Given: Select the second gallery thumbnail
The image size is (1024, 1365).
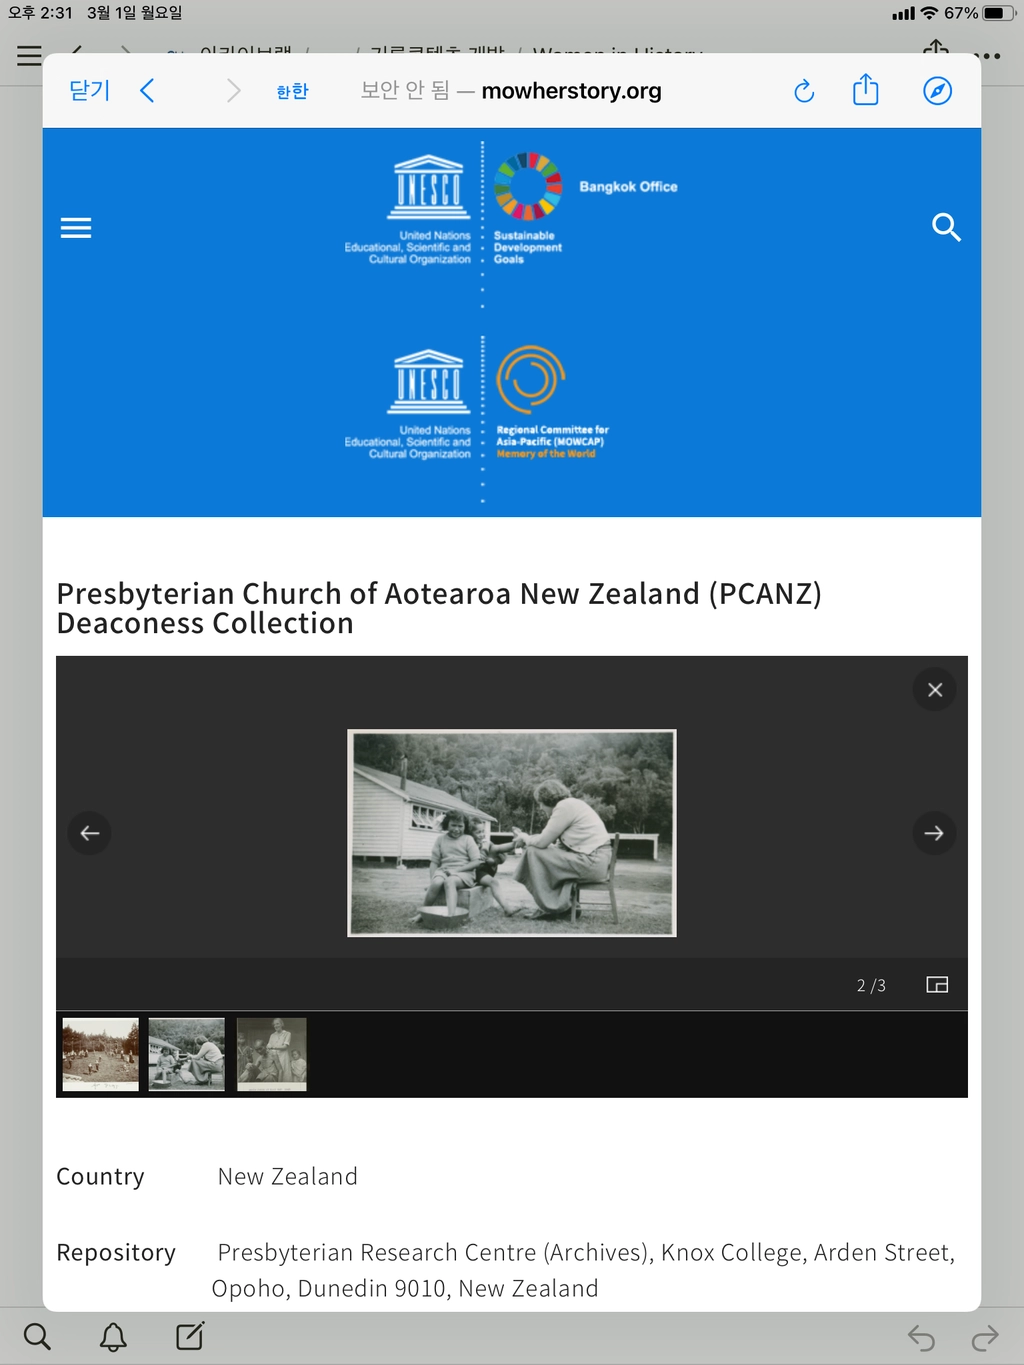Looking at the screenshot, I should click(x=187, y=1054).
